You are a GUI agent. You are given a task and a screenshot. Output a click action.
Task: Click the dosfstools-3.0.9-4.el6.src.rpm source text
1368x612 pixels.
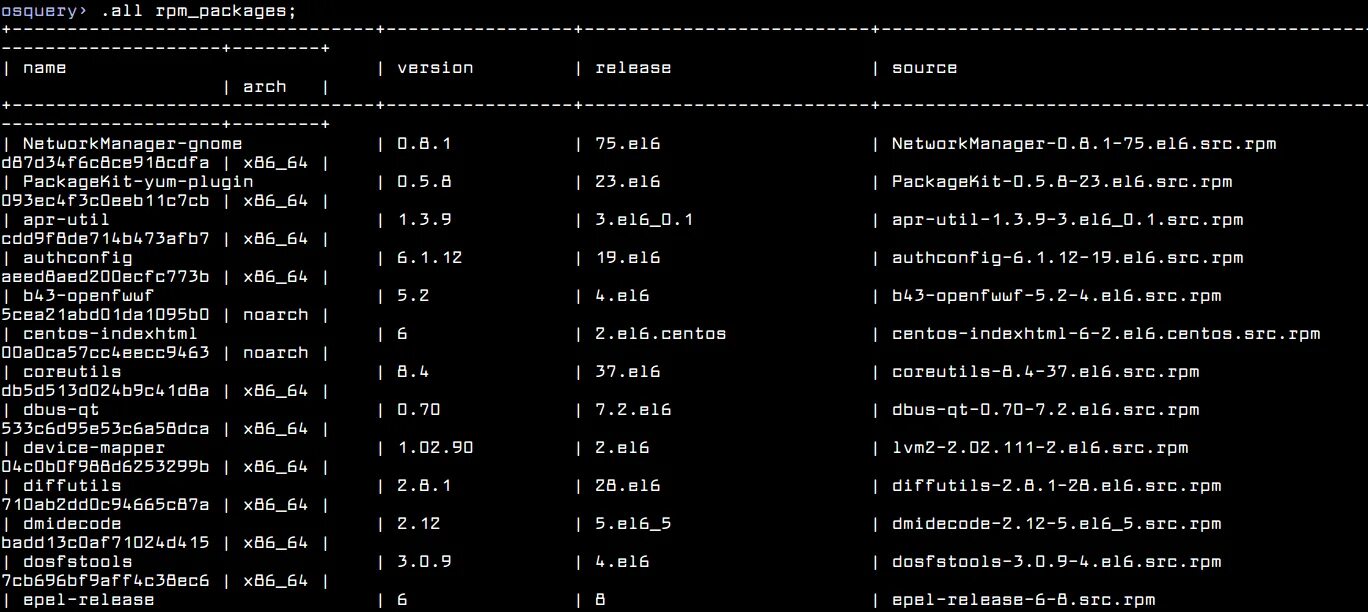(x=1056, y=562)
